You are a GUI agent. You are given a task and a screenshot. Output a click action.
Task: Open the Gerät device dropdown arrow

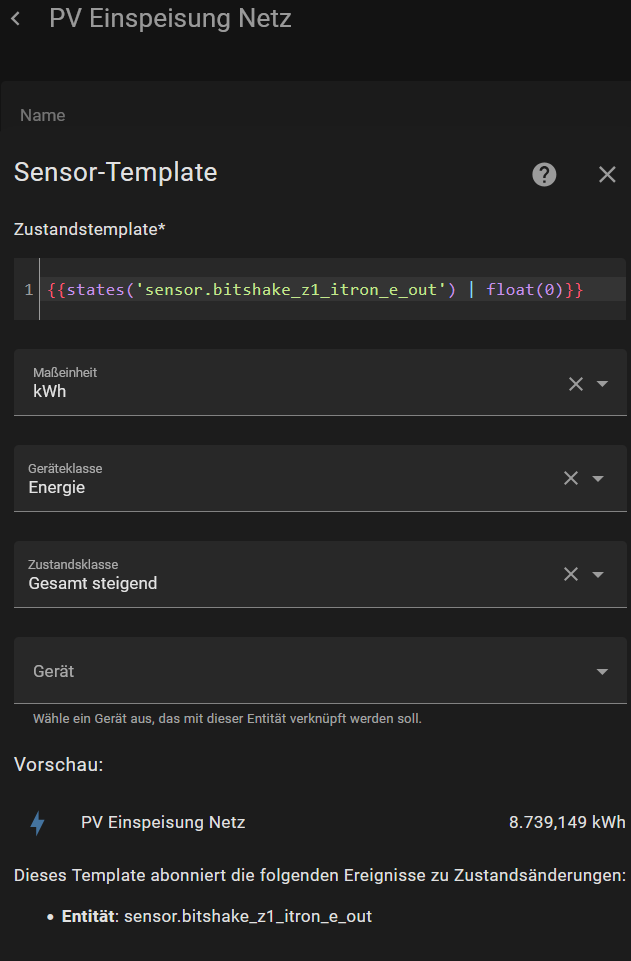[602, 672]
